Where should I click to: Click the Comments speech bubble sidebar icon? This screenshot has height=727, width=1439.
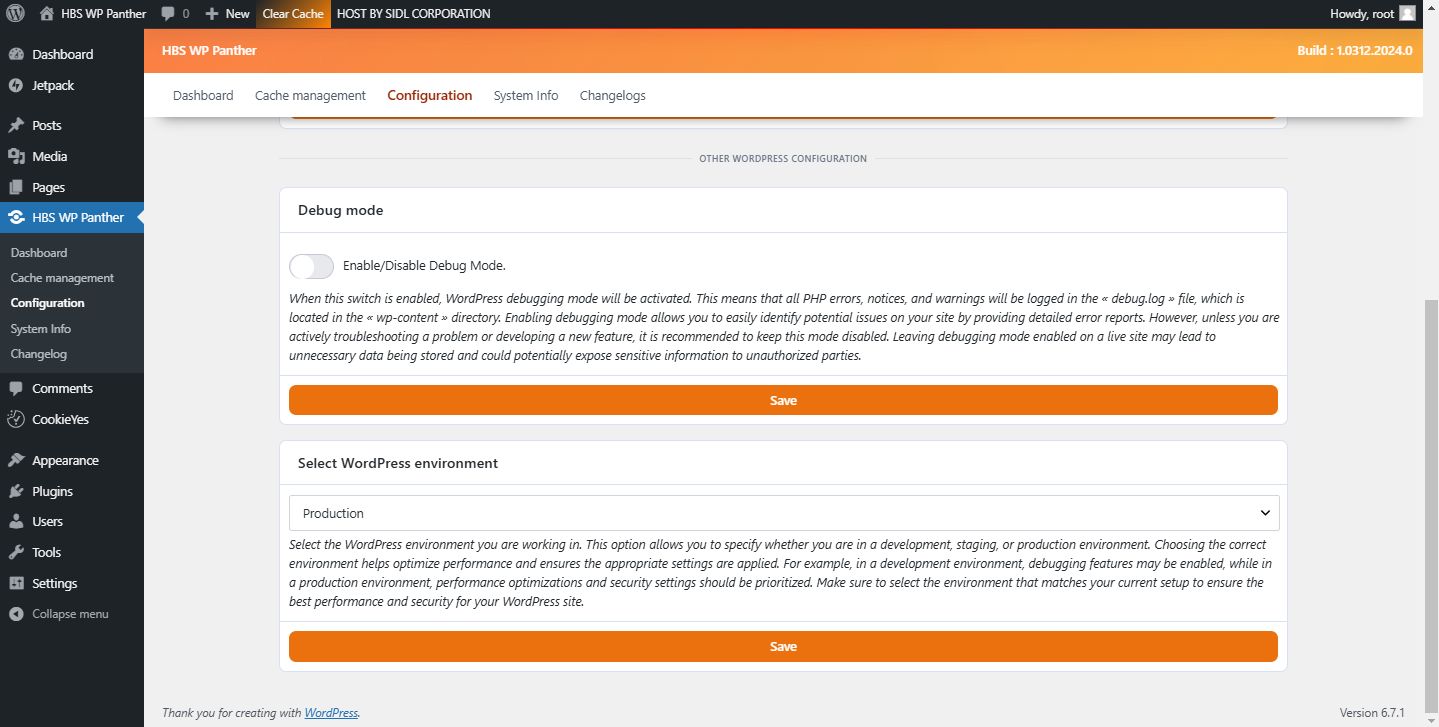tap(16, 388)
